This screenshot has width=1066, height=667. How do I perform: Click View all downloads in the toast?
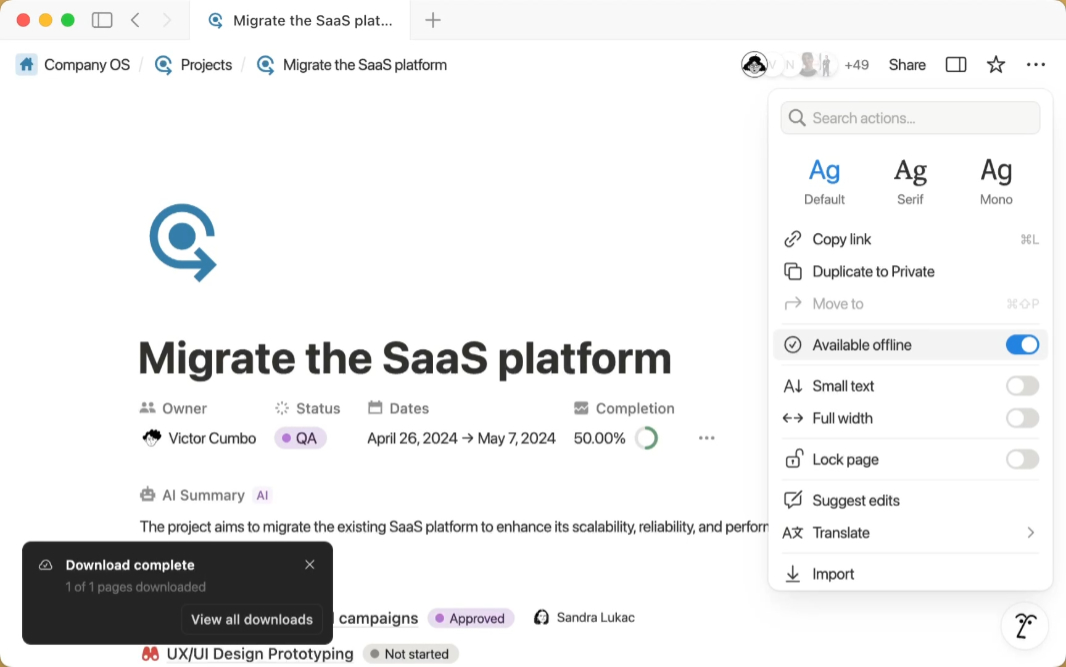[252, 619]
